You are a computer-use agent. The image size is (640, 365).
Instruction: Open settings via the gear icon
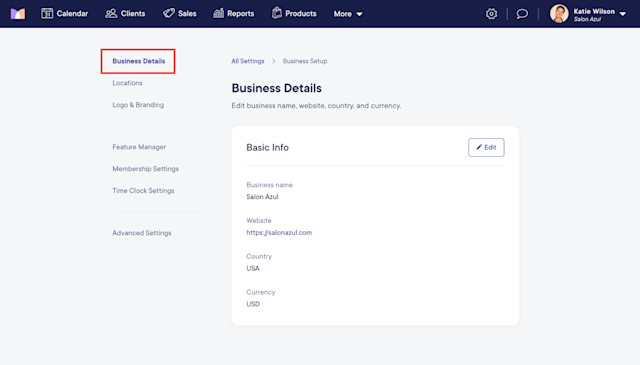point(491,14)
